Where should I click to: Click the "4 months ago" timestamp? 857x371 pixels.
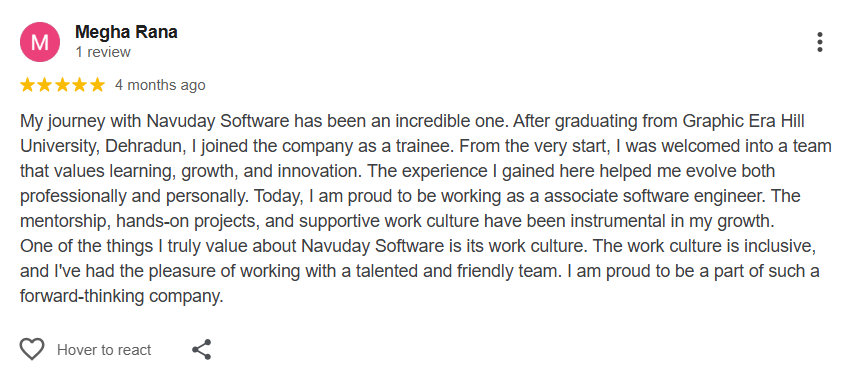pyautogui.click(x=160, y=85)
